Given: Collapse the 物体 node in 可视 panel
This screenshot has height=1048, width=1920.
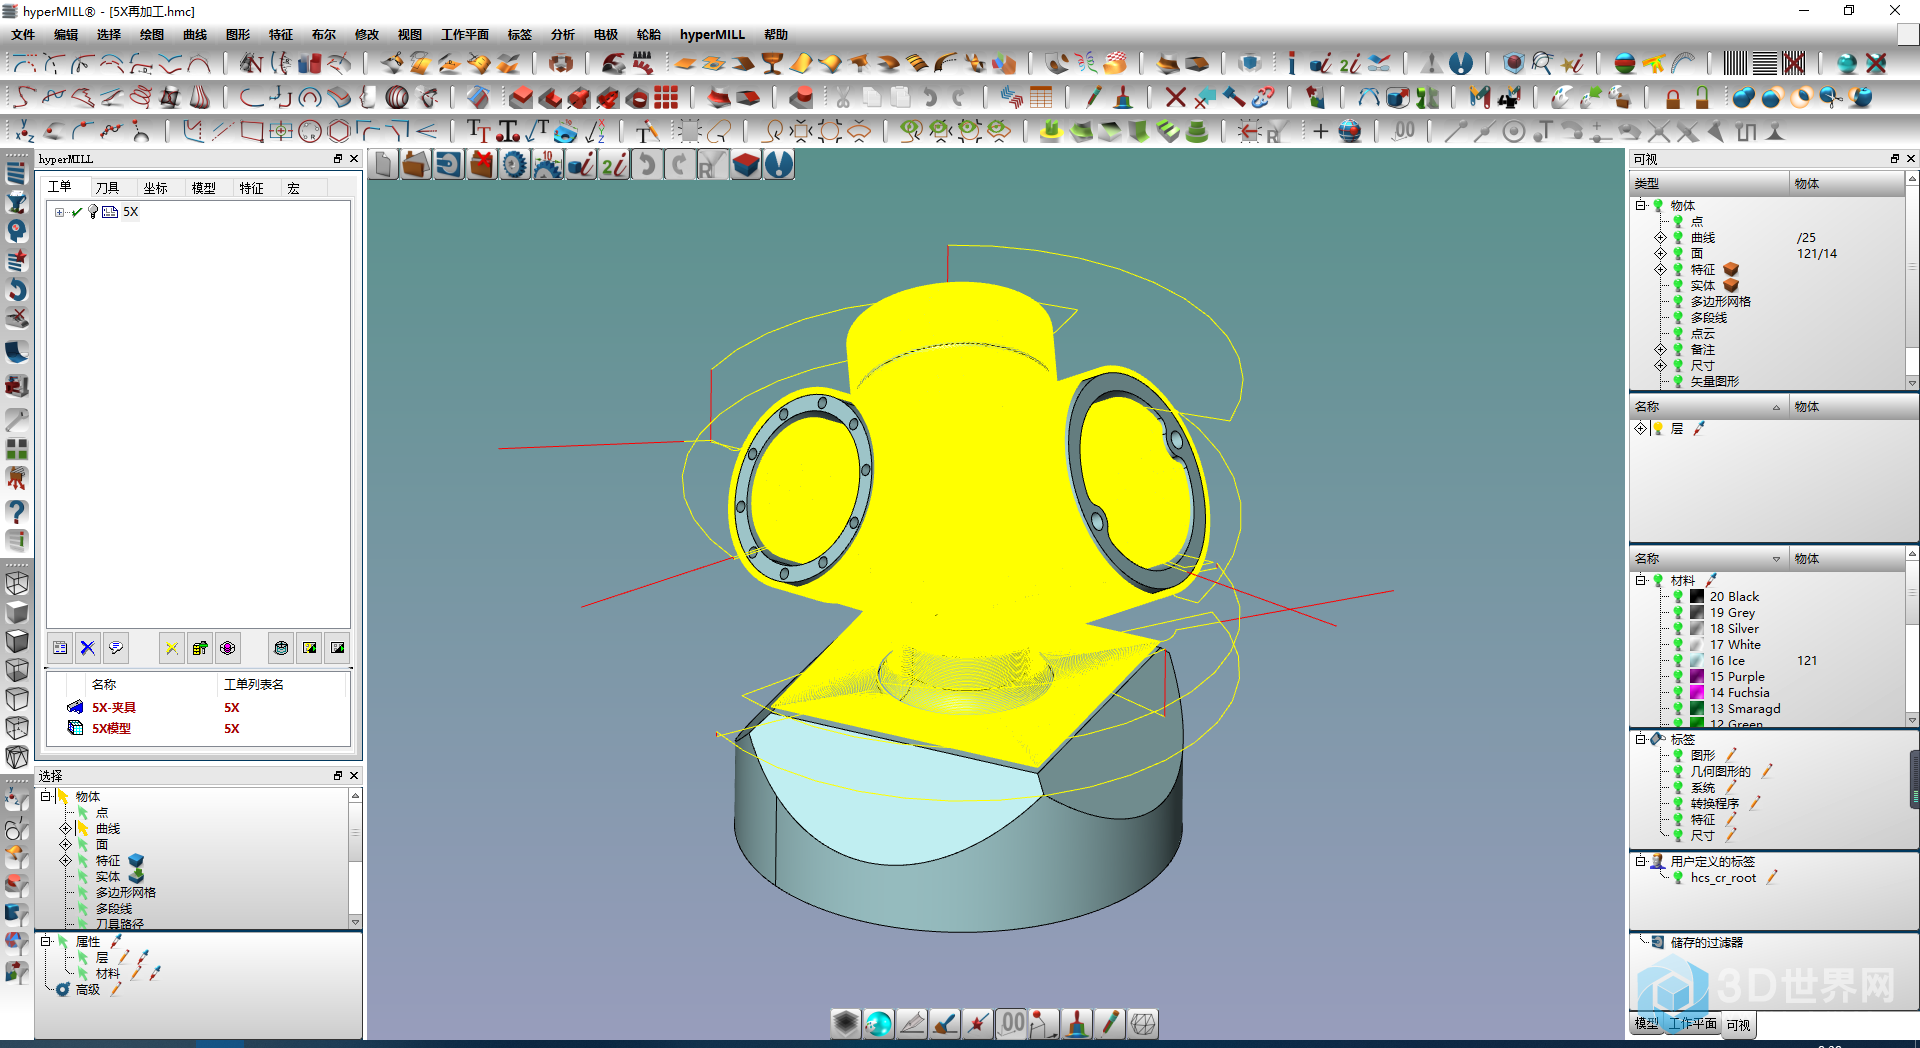Looking at the screenshot, I should (1641, 205).
